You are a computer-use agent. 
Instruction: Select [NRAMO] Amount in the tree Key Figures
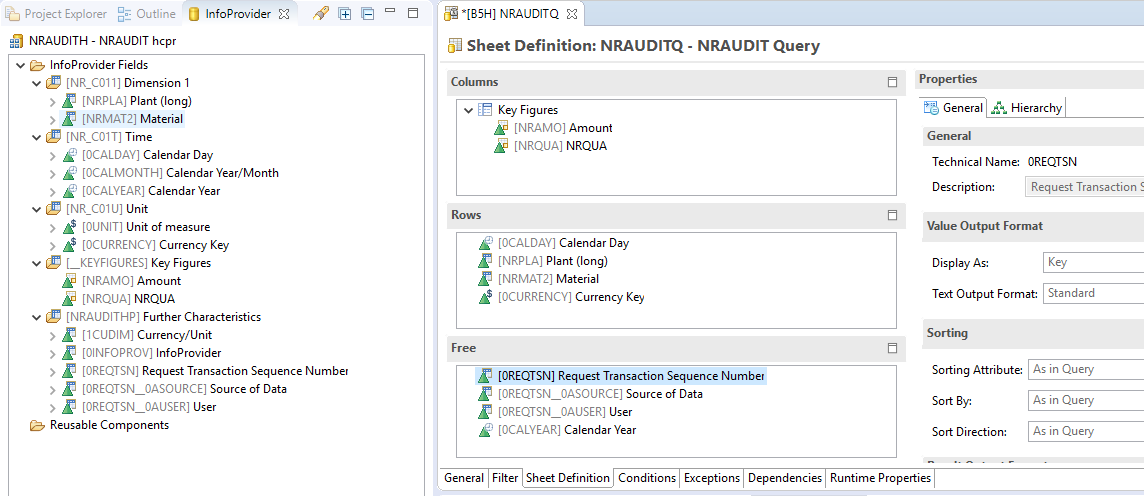(131, 281)
